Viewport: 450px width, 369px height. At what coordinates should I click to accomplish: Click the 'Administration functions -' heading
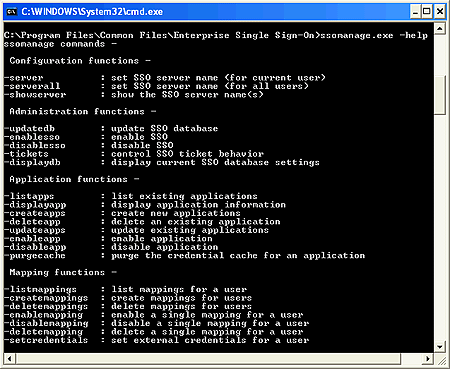83,112
